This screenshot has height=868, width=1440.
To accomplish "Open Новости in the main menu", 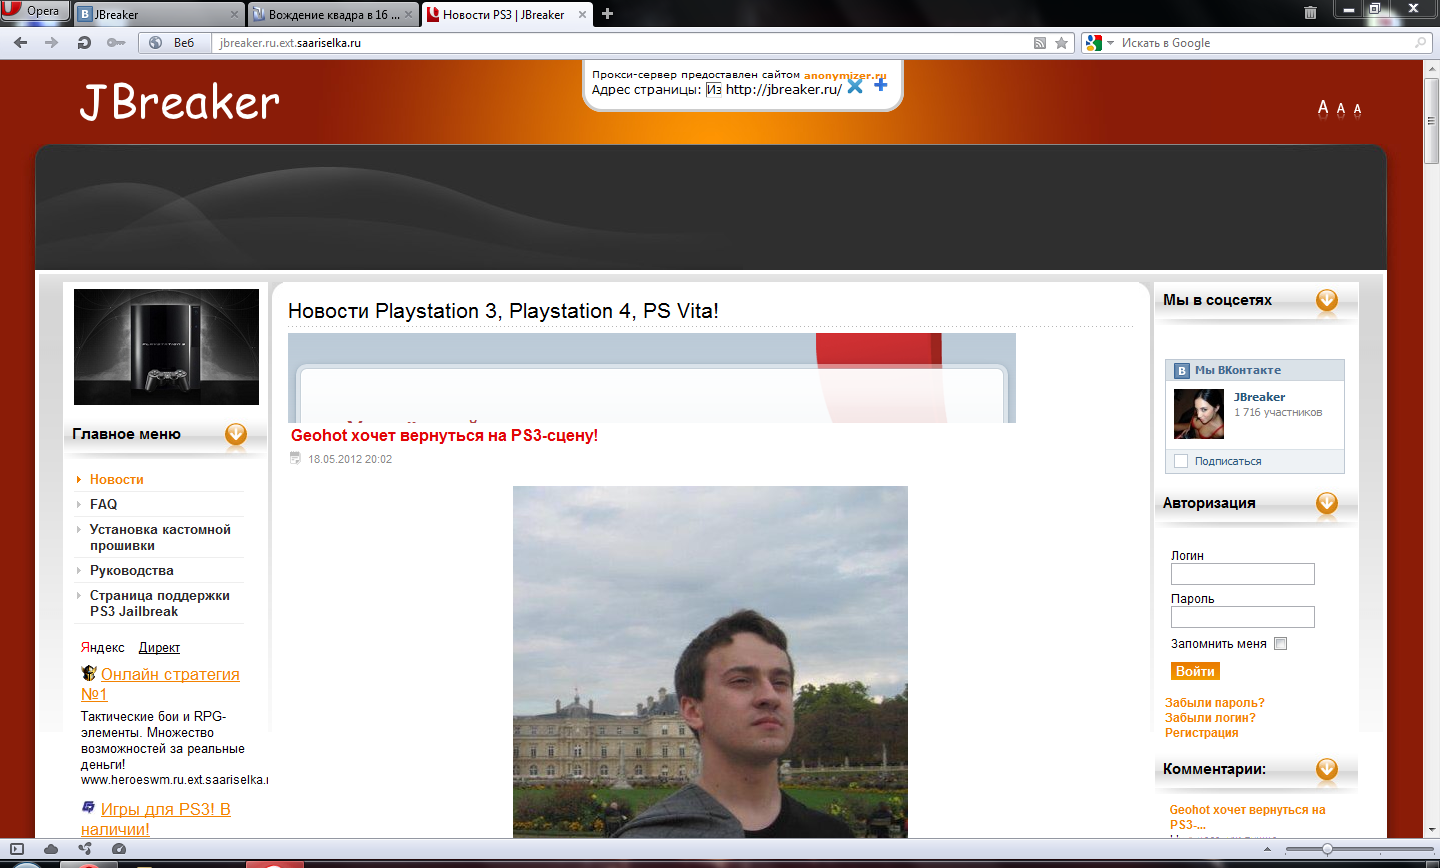I will [x=117, y=480].
